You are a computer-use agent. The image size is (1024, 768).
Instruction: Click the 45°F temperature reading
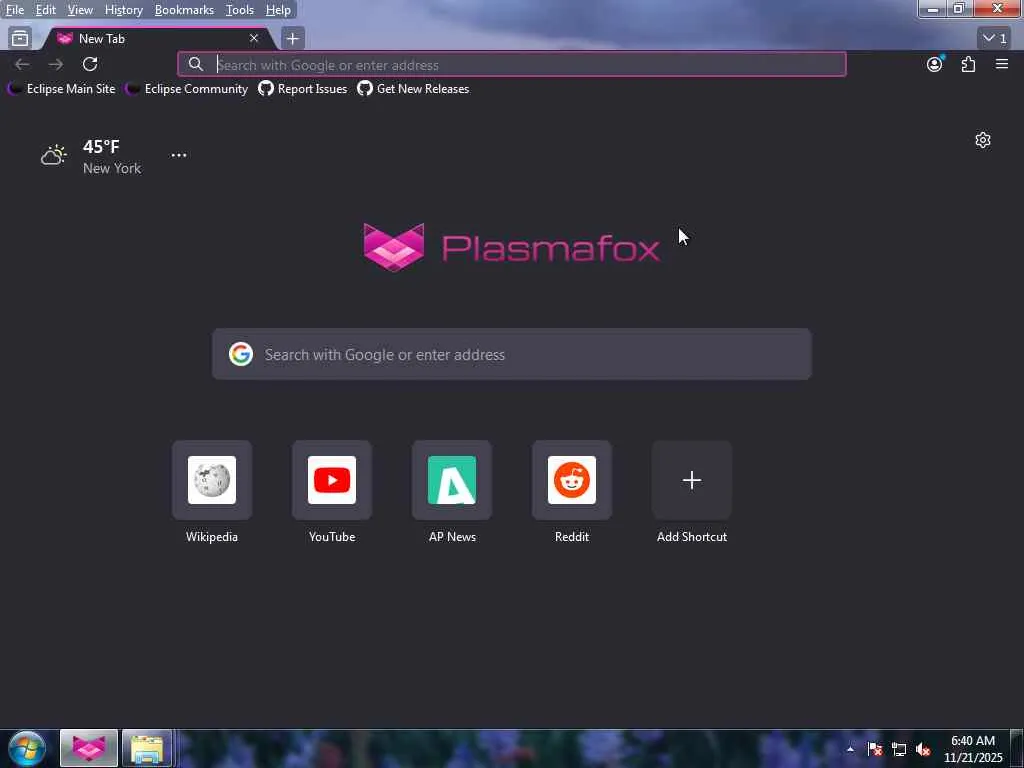(x=101, y=146)
